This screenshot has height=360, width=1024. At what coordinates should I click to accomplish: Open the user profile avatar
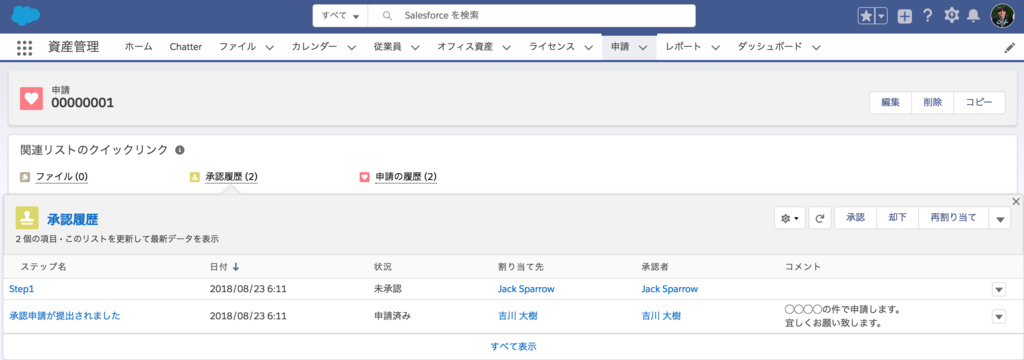point(1002,16)
